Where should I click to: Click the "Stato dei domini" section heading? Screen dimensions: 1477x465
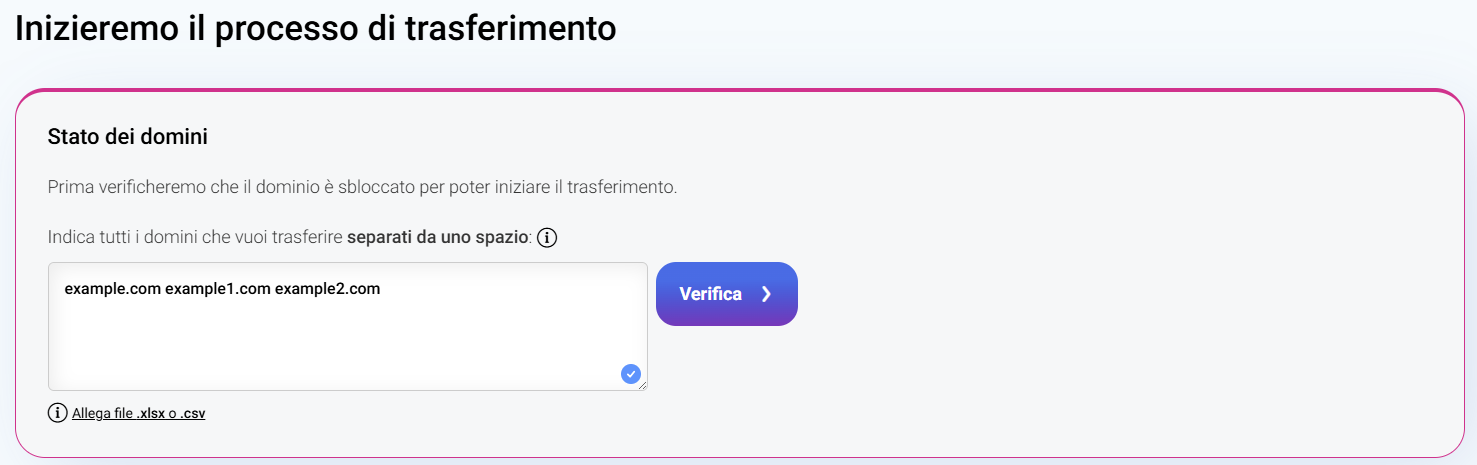click(128, 137)
